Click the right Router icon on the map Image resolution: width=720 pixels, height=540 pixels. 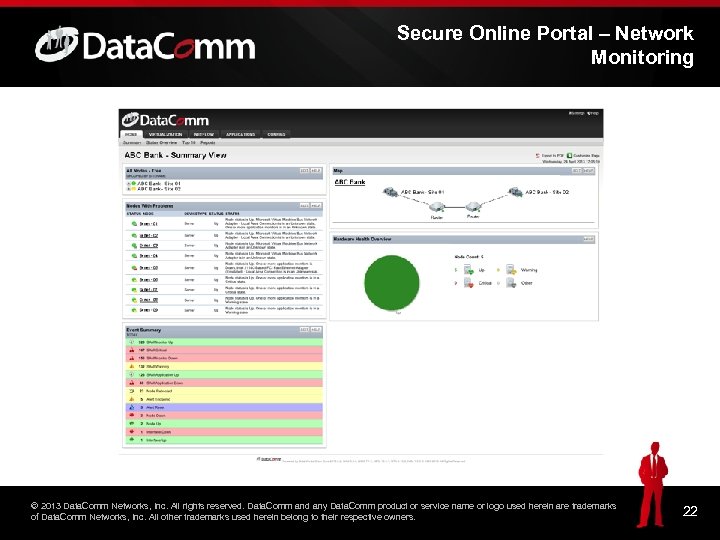click(473, 206)
